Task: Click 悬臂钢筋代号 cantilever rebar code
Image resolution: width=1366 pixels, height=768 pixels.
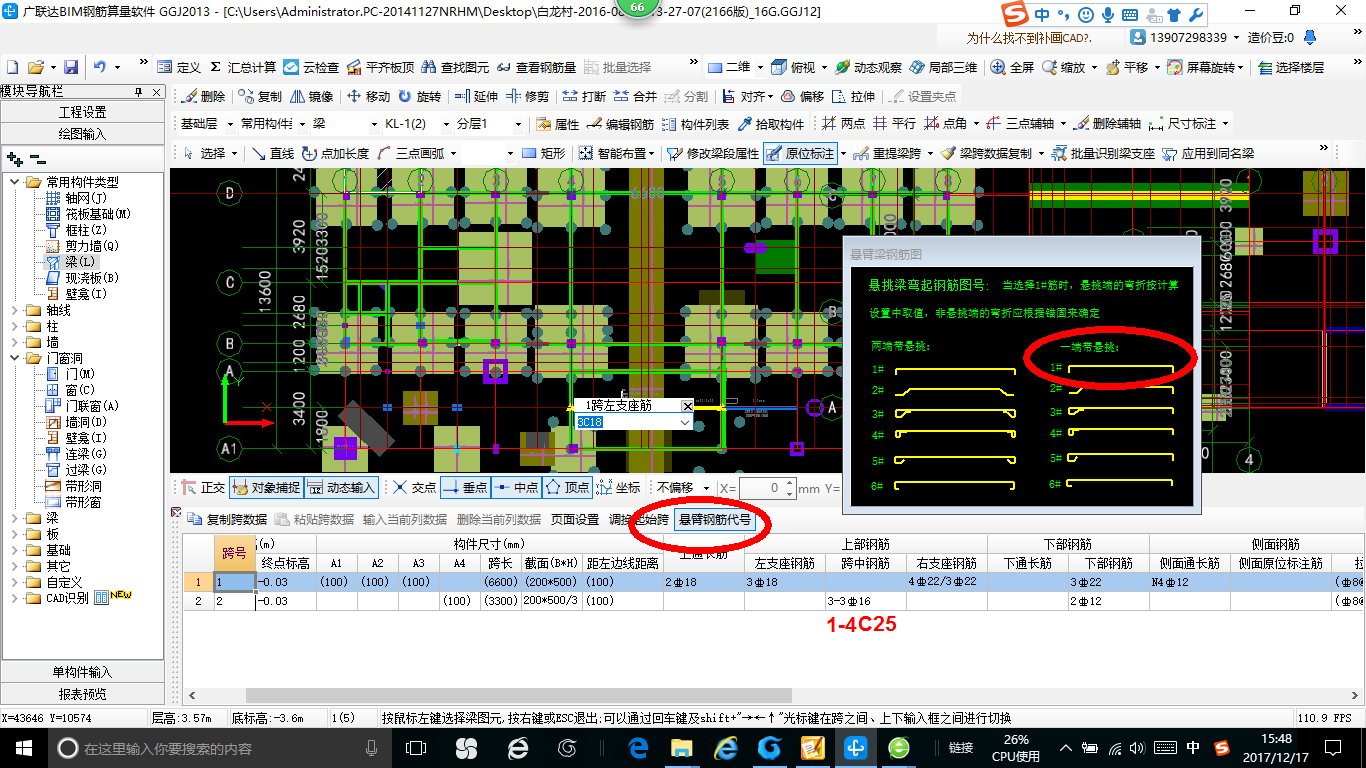Action: click(715, 519)
